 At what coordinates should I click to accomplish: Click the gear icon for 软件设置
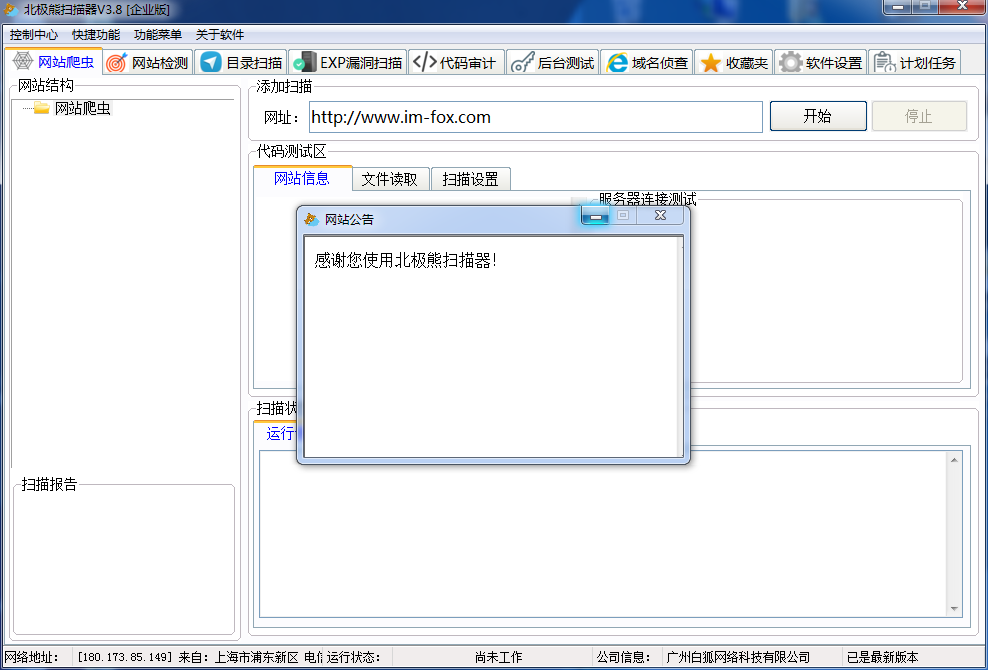point(790,63)
